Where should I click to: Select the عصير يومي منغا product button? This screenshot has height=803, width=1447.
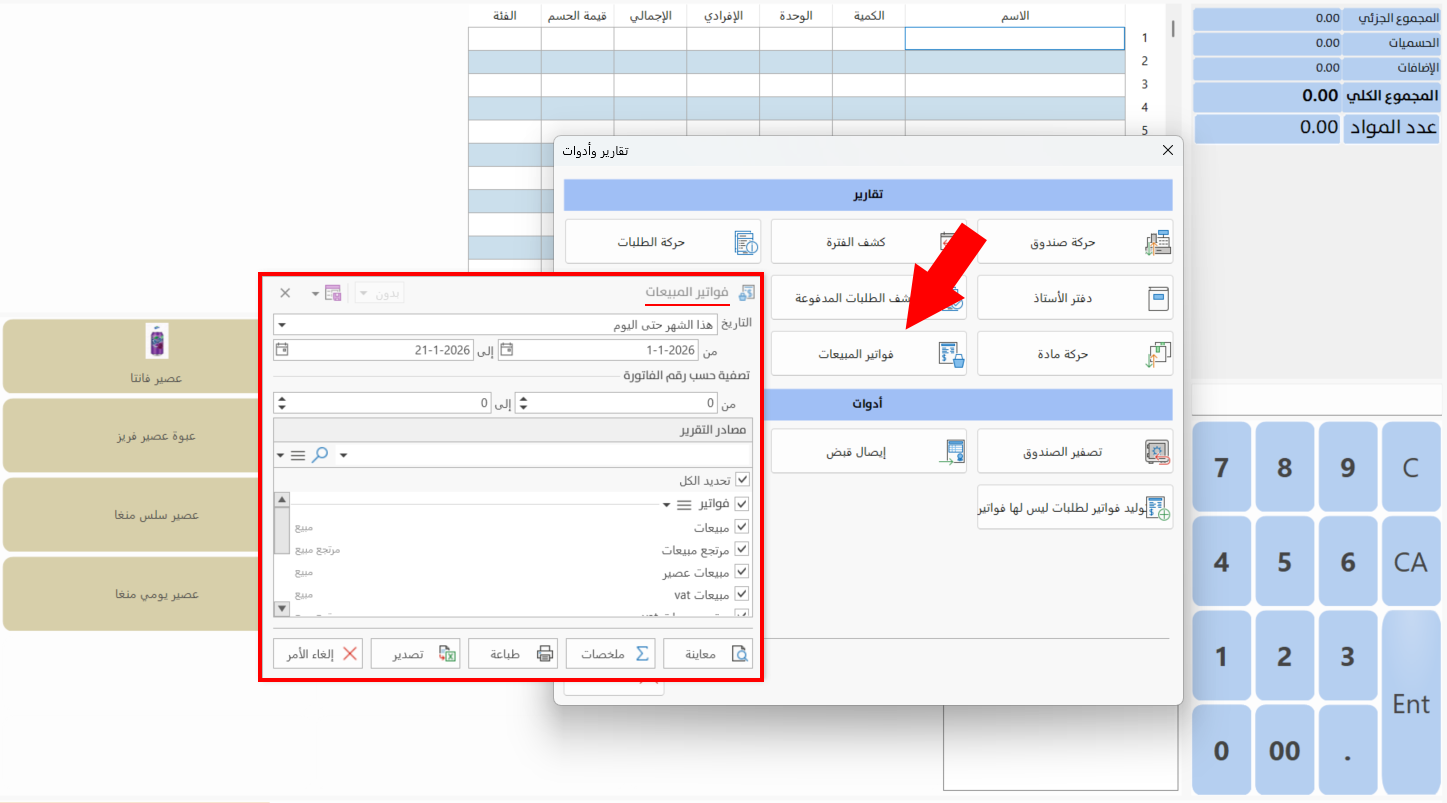(x=132, y=594)
